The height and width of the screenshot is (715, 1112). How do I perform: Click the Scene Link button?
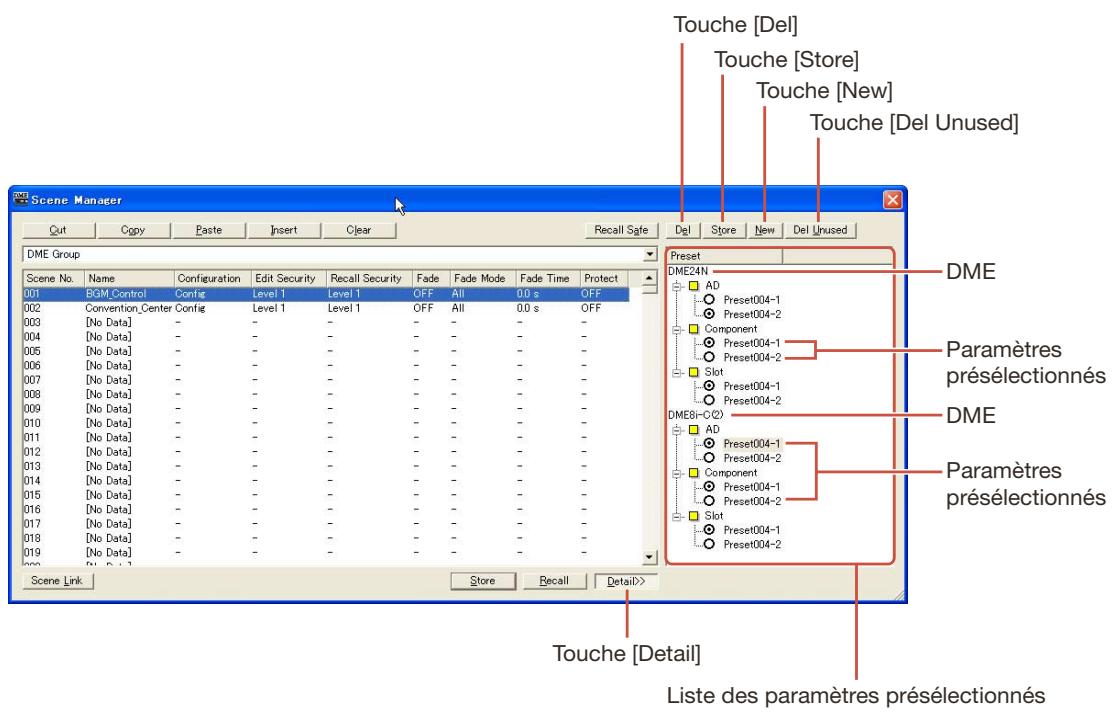(57, 580)
